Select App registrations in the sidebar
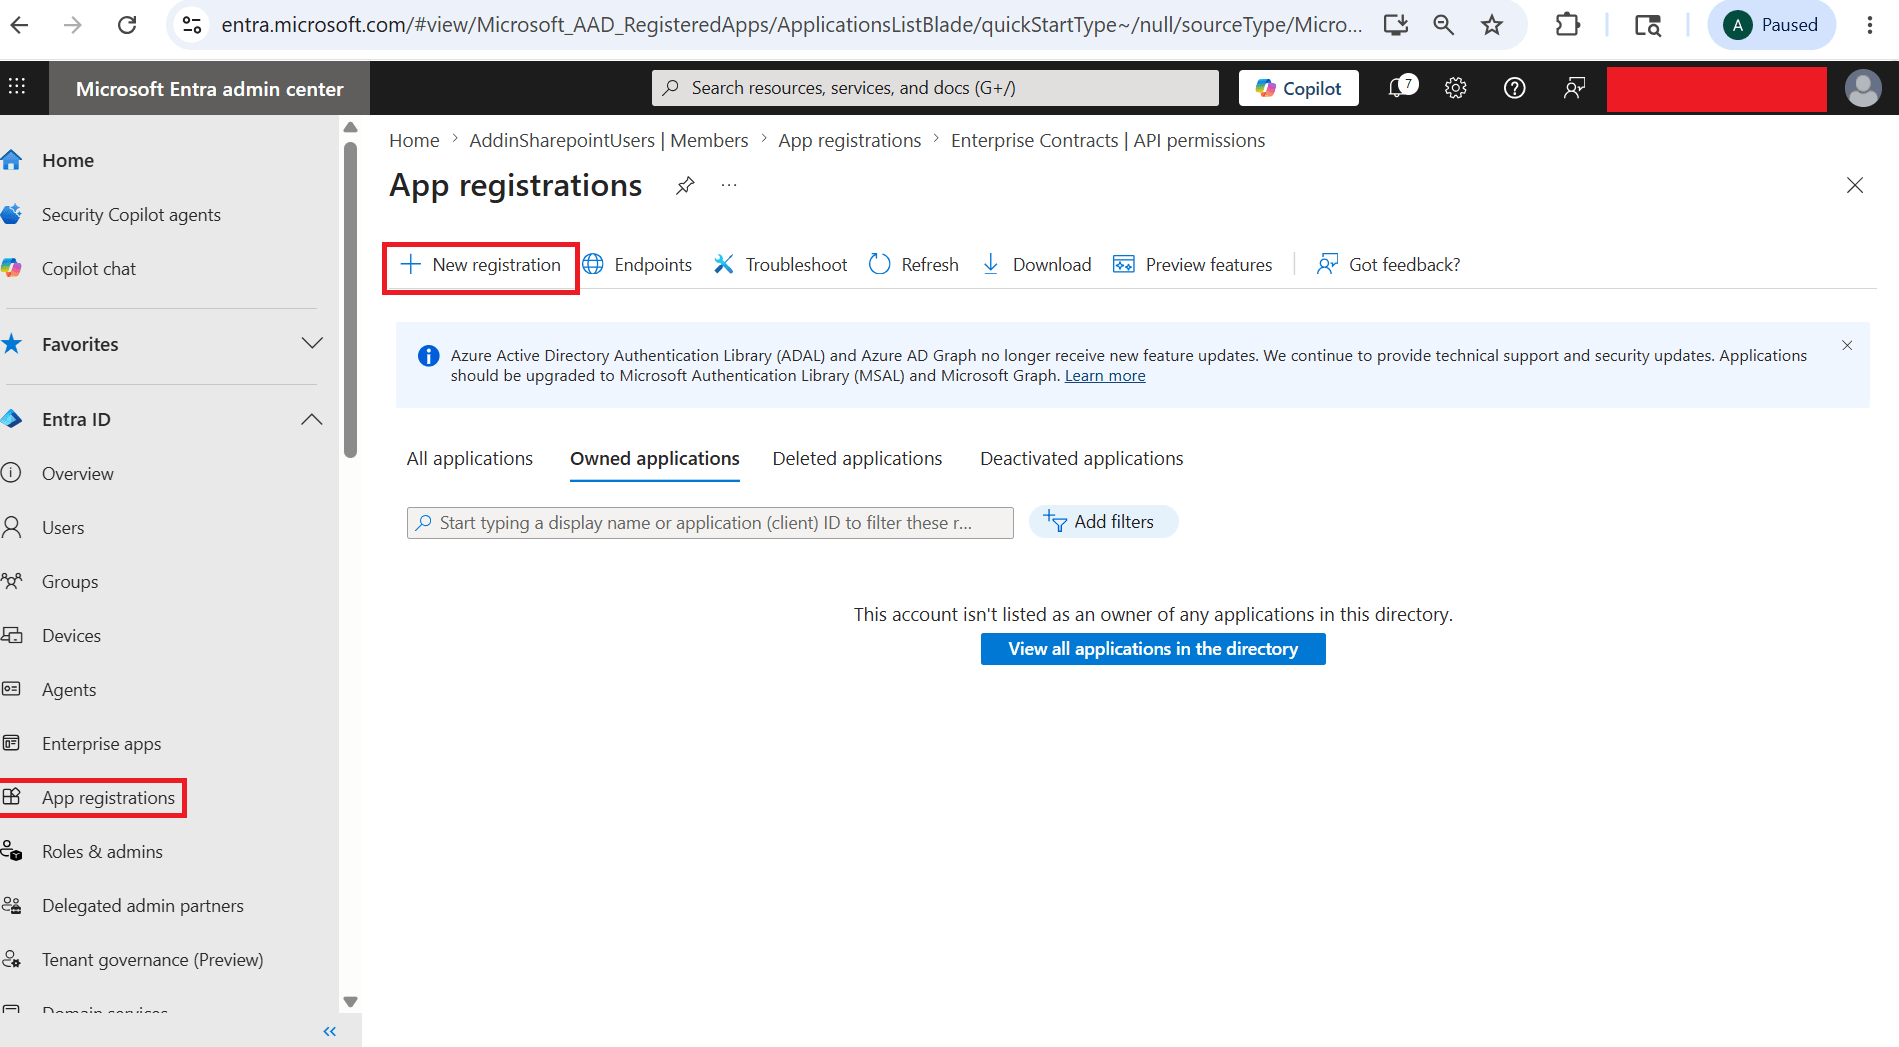The width and height of the screenshot is (1899, 1047). click(x=108, y=798)
